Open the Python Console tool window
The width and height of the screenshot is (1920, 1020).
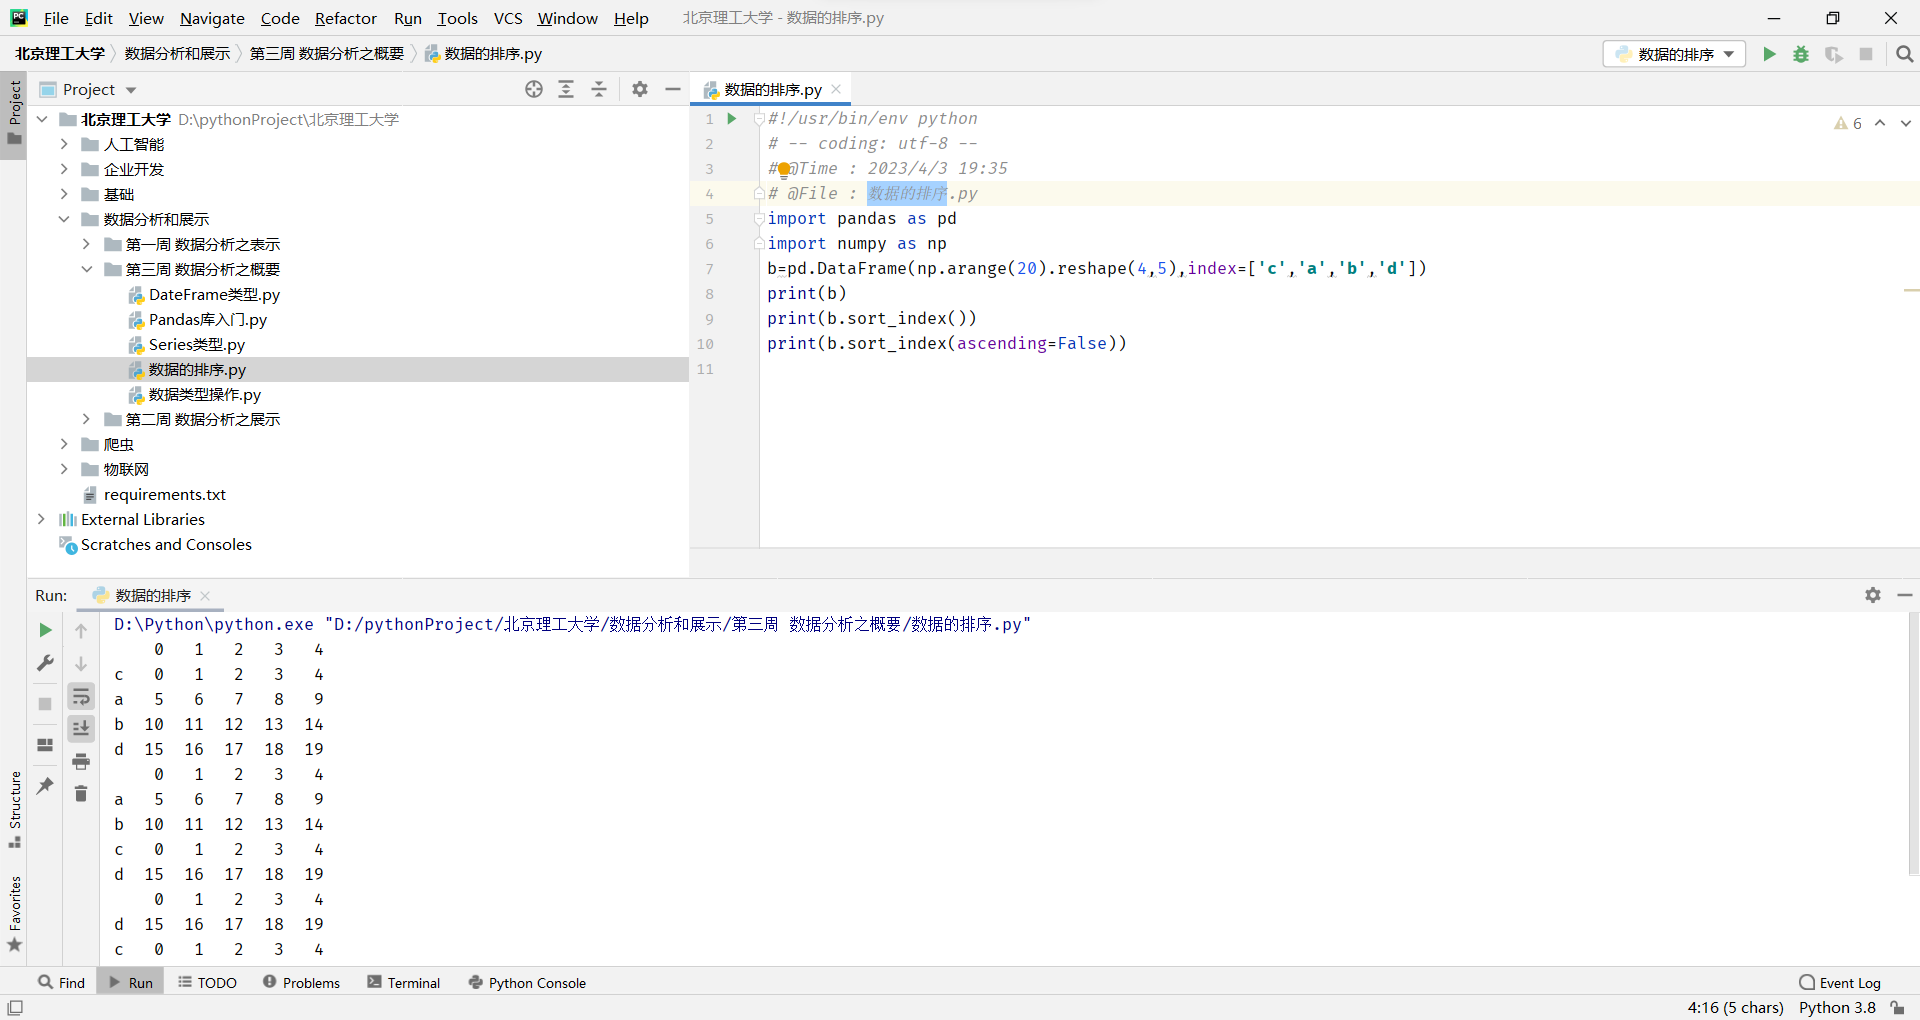click(x=527, y=983)
